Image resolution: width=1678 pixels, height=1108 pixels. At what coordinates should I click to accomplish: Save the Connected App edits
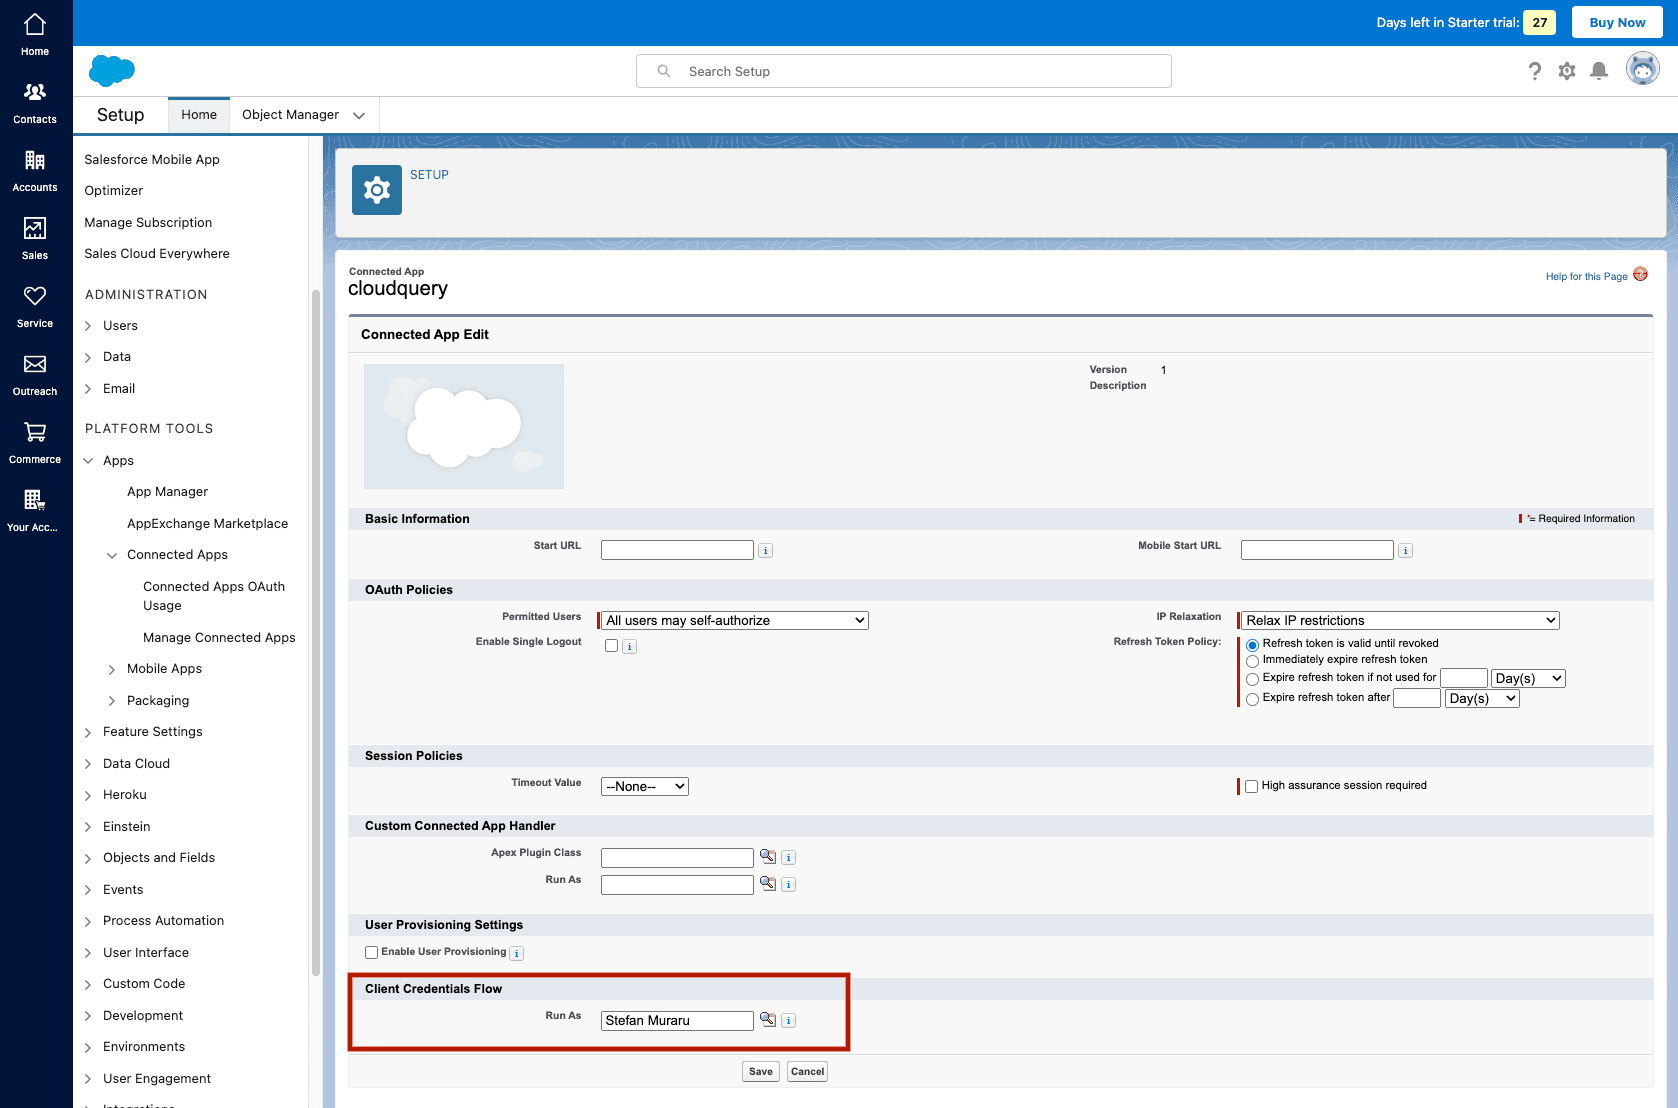(x=761, y=1071)
